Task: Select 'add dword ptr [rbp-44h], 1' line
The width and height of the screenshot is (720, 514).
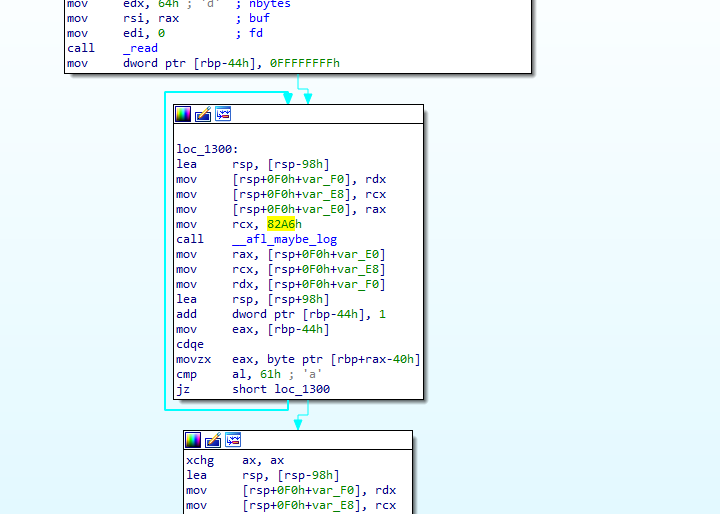Action: click(x=281, y=314)
